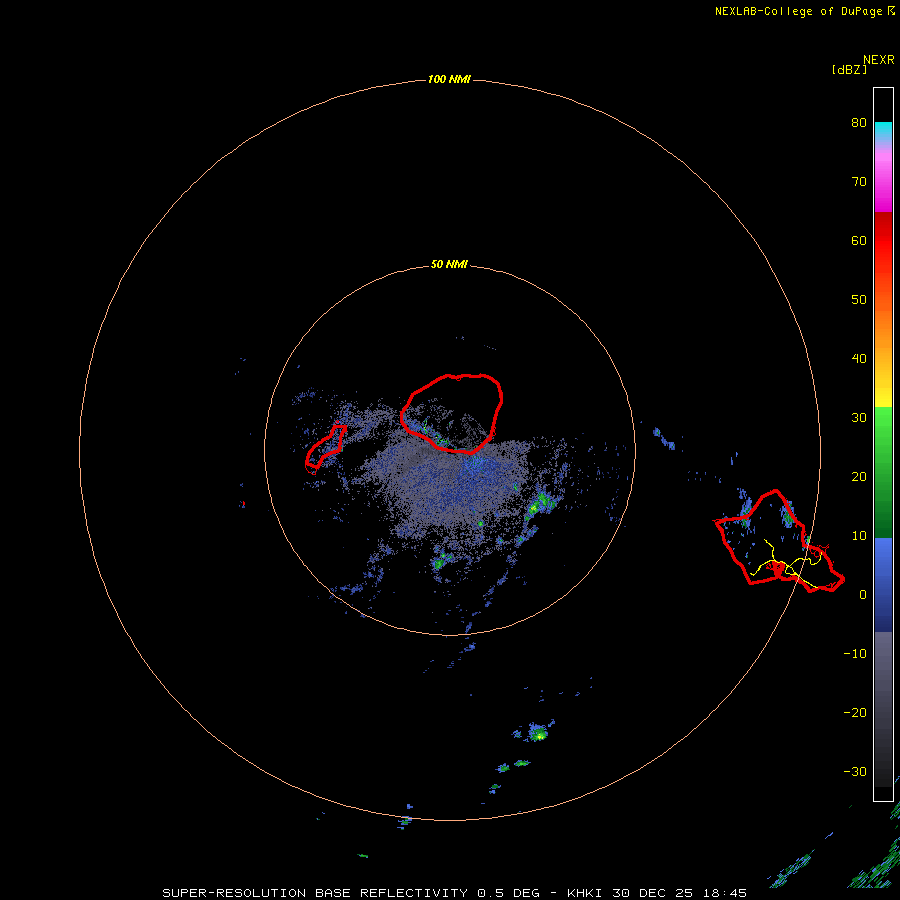The height and width of the screenshot is (900, 900).
Task: Pick the blue segment of the color bar
Action: (883, 585)
